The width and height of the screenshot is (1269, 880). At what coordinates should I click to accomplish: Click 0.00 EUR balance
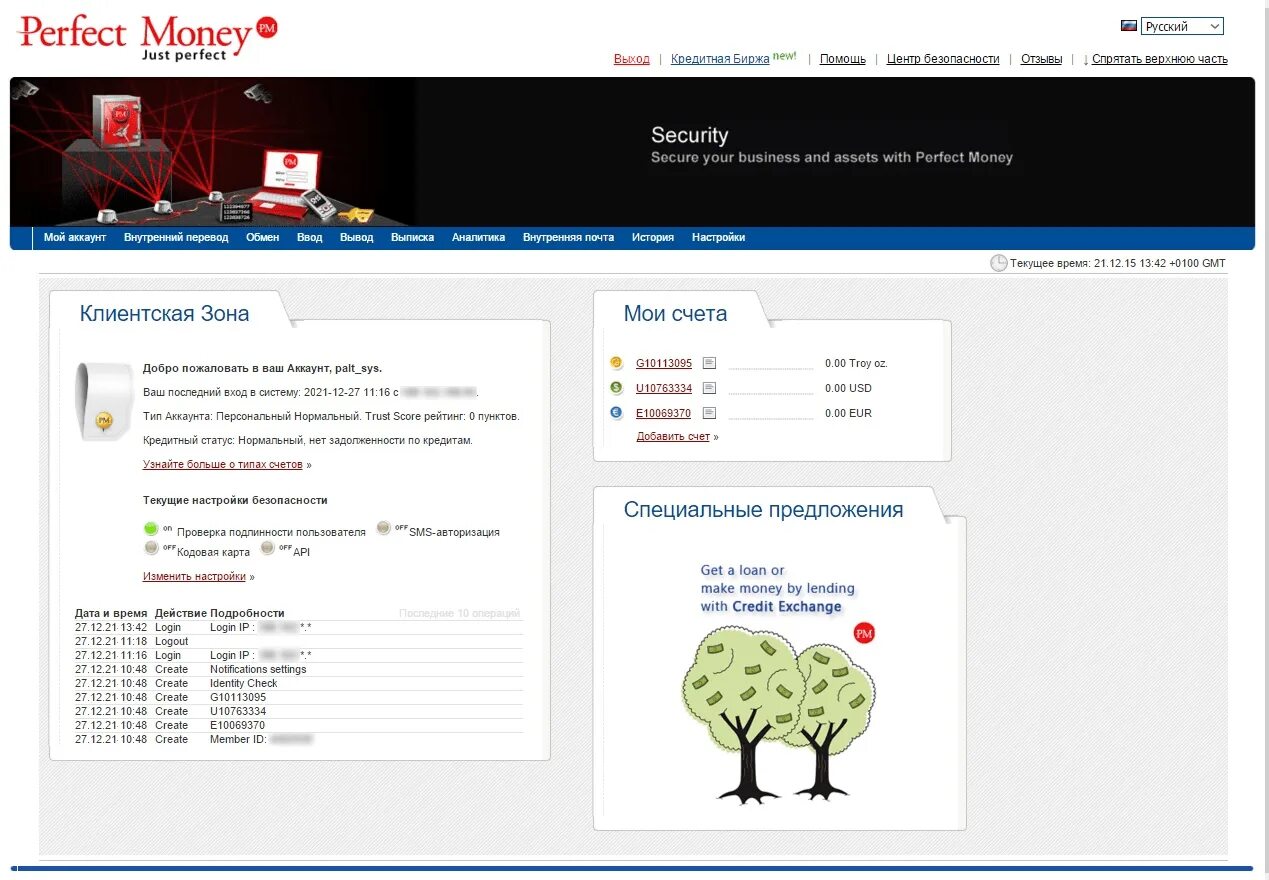coord(848,413)
